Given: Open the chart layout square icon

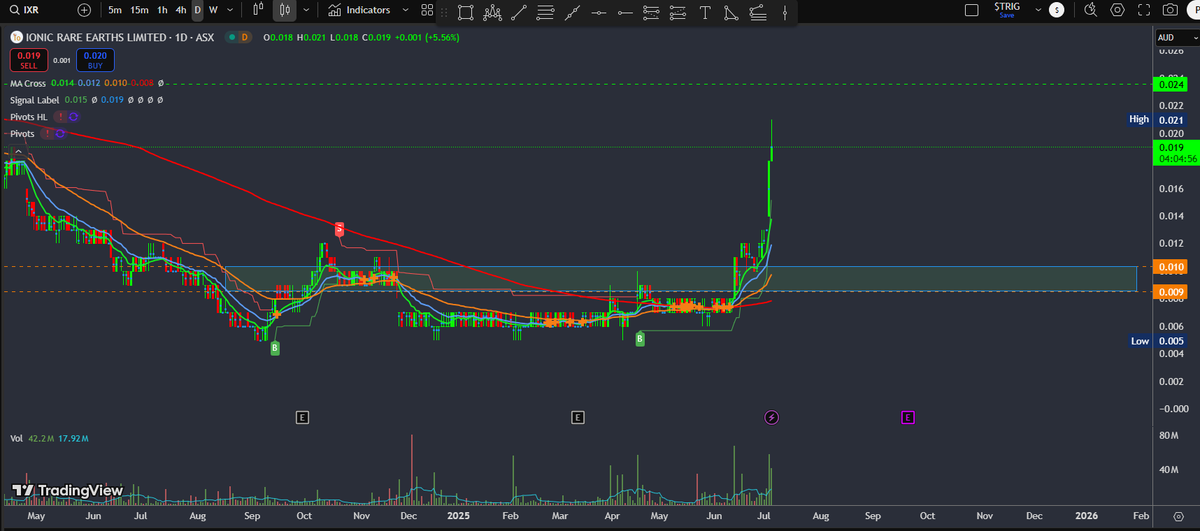Looking at the screenshot, I should 971,10.
